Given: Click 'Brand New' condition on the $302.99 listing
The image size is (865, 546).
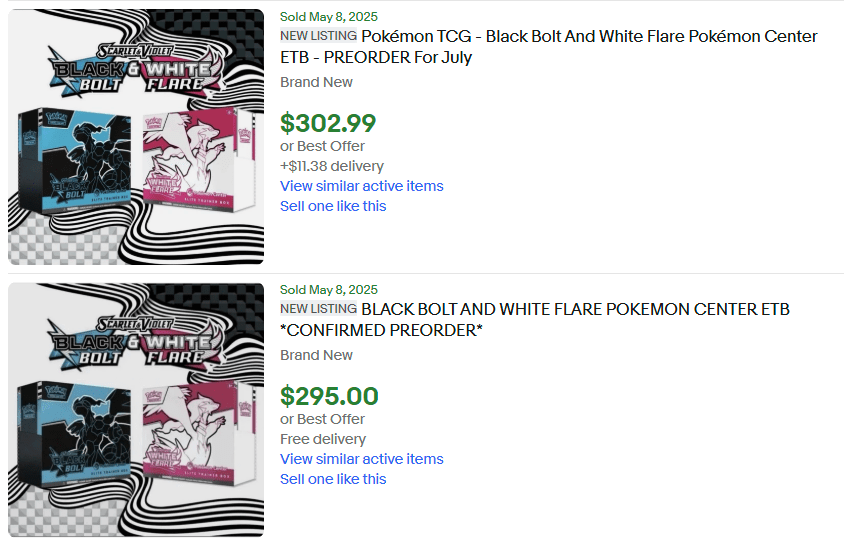Looking at the screenshot, I should coord(316,82).
